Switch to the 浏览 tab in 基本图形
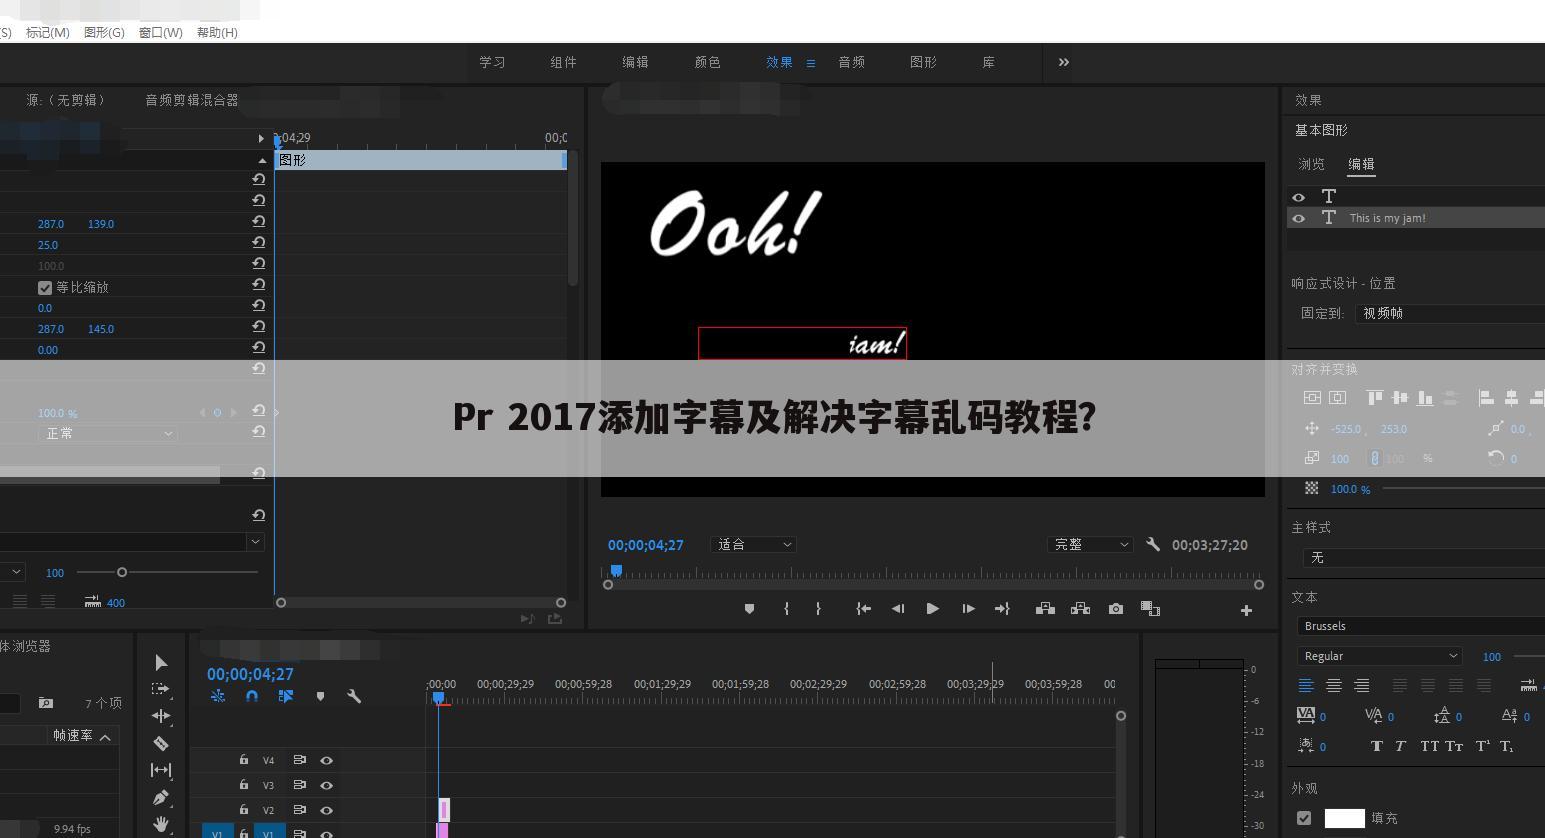 [x=1311, y=164]
